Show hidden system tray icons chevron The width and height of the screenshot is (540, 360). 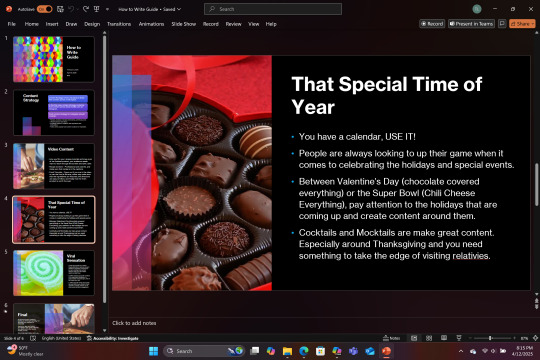[x=461, y=351]
